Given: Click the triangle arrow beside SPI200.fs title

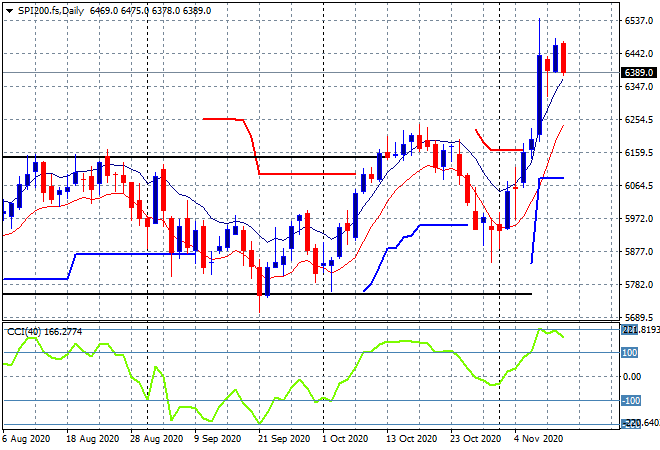Looking at the screenshot, I should [x=9, y=11].
